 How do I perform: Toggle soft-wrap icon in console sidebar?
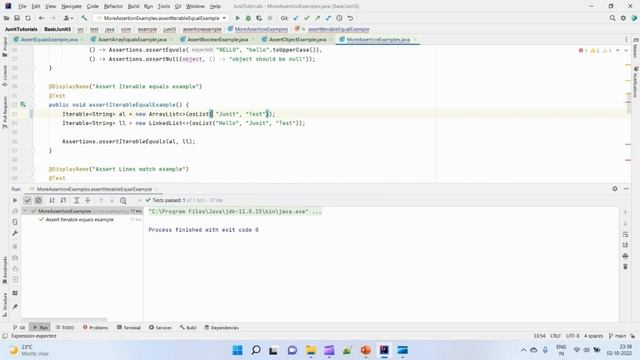[625, 234]
